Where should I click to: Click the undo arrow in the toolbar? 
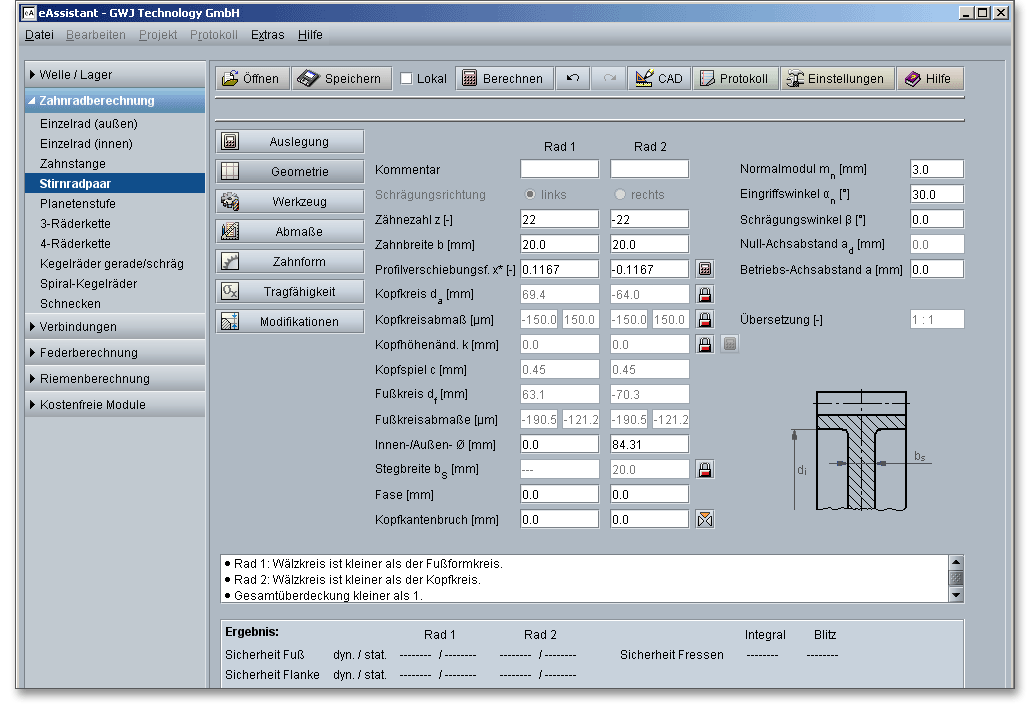click(573, 79)
